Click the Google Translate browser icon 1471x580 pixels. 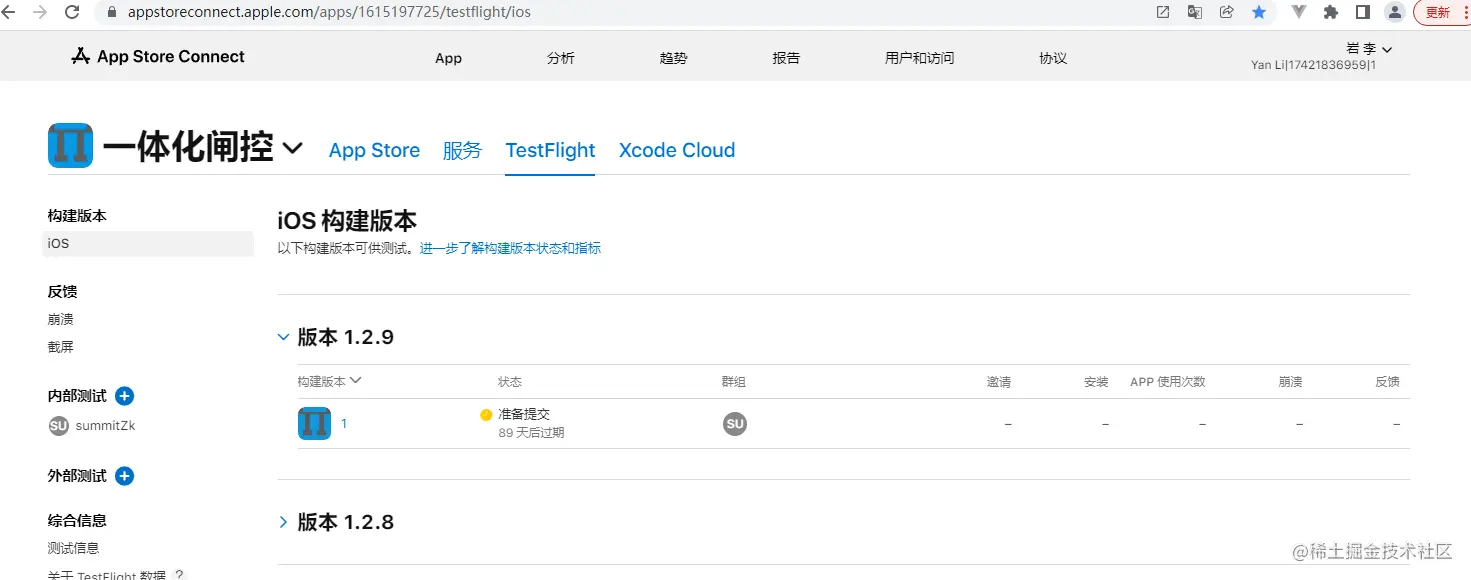pyautogui.click(x=1194, y=13)
